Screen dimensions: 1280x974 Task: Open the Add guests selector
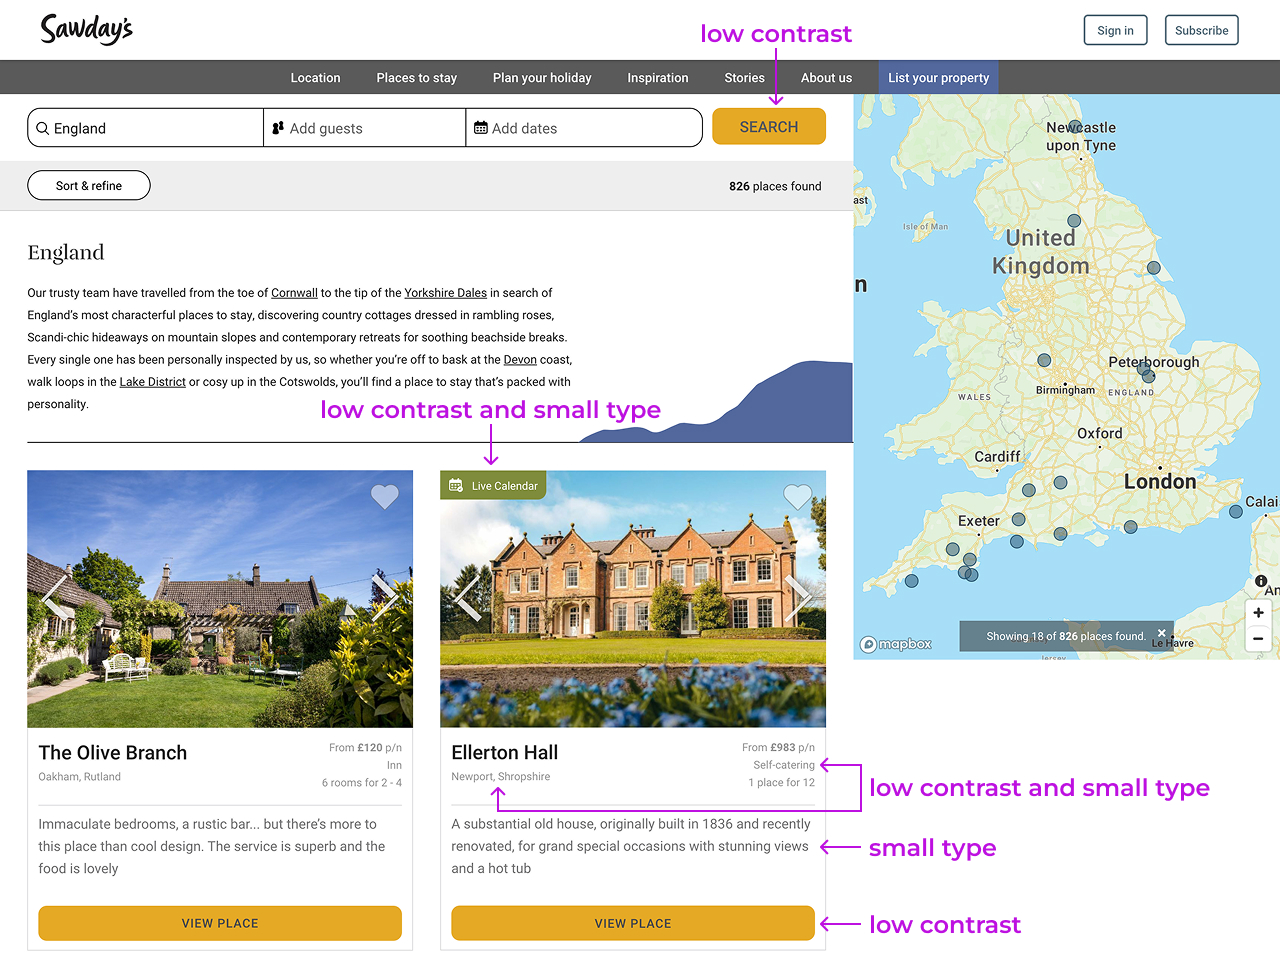364,128
